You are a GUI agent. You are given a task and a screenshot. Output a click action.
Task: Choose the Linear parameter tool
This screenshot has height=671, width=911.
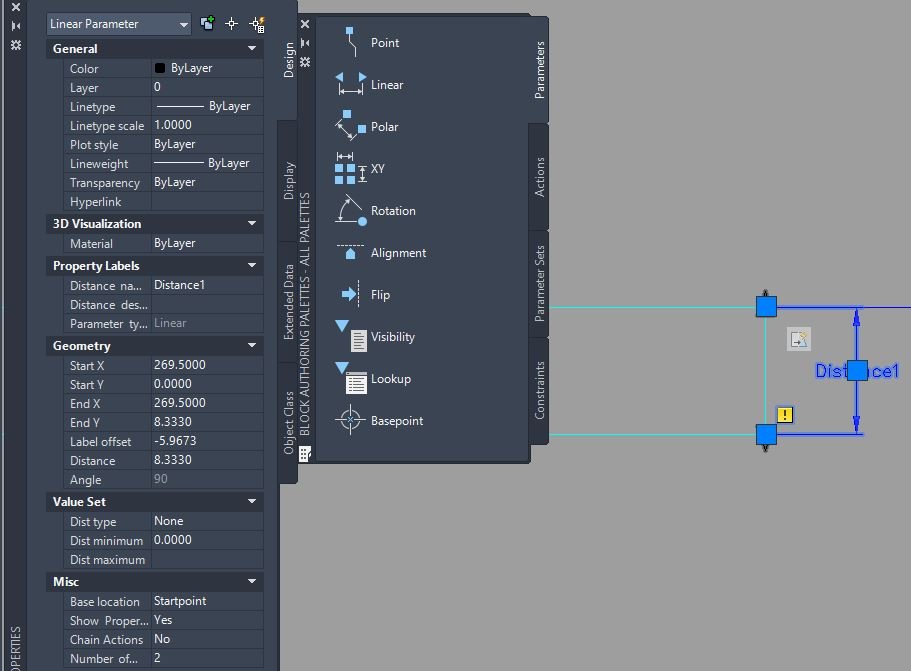coord(370,85)
